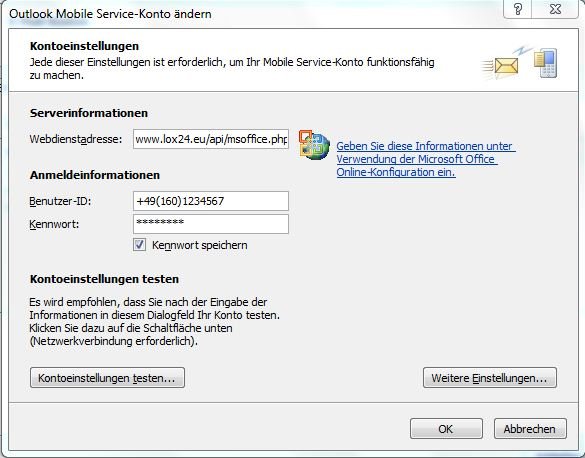Click the 'Es wird empfohlen' description paragraph

click(154, 321)
